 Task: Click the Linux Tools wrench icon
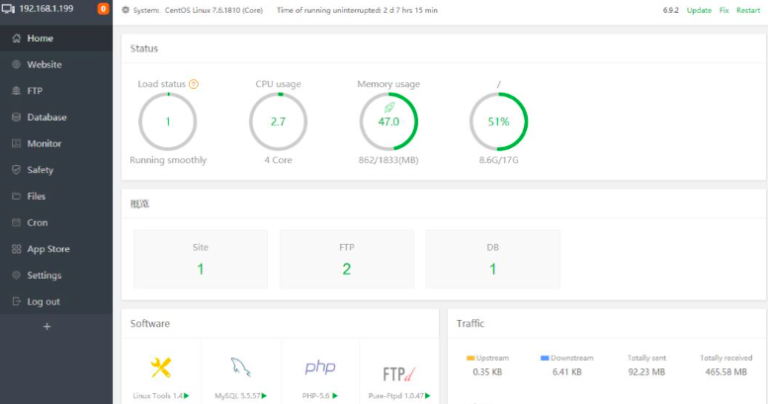click(161, 368)
